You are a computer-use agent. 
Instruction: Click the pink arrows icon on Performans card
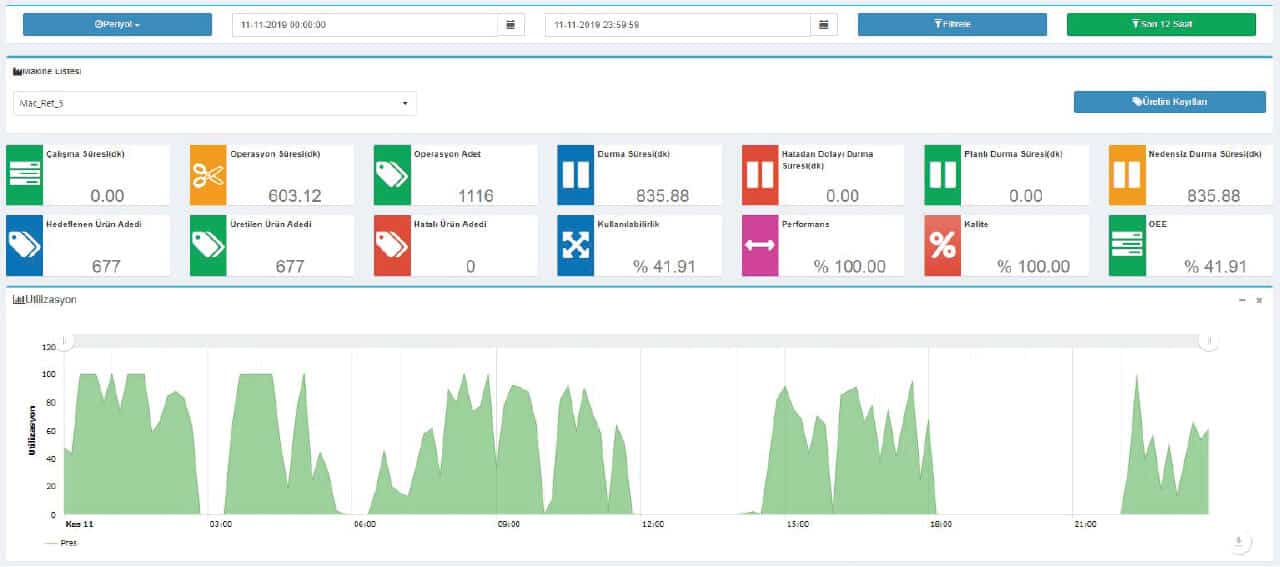pos(760,246)
